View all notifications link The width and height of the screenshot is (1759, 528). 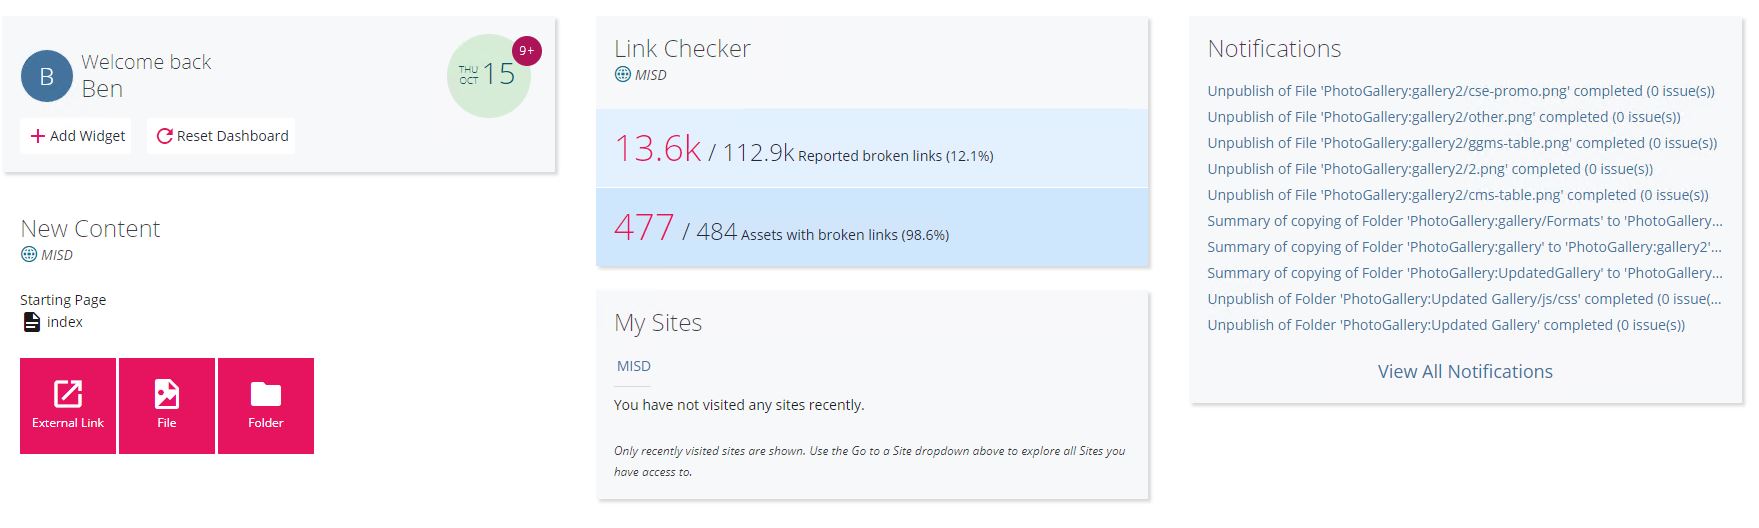click(1465, 371)
